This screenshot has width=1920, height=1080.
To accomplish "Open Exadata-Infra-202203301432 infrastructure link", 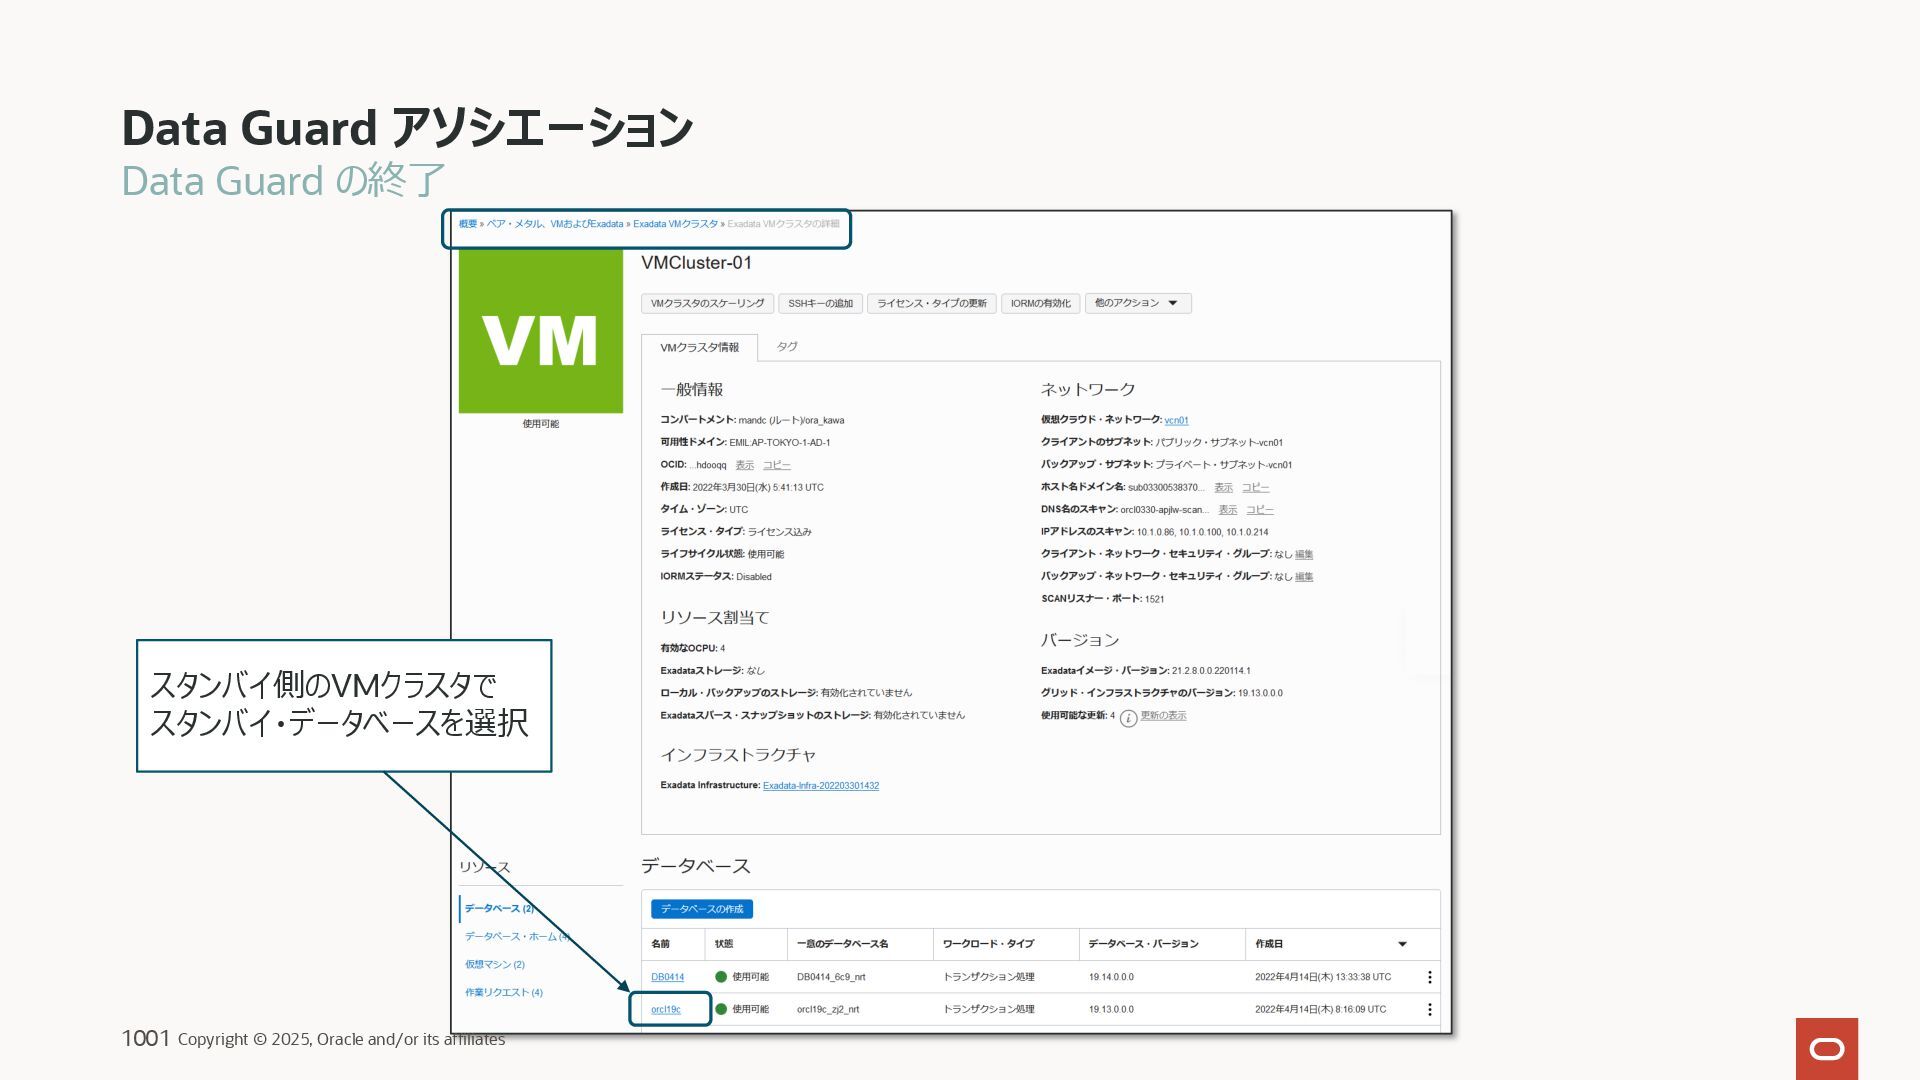I will tap(820, 786).
